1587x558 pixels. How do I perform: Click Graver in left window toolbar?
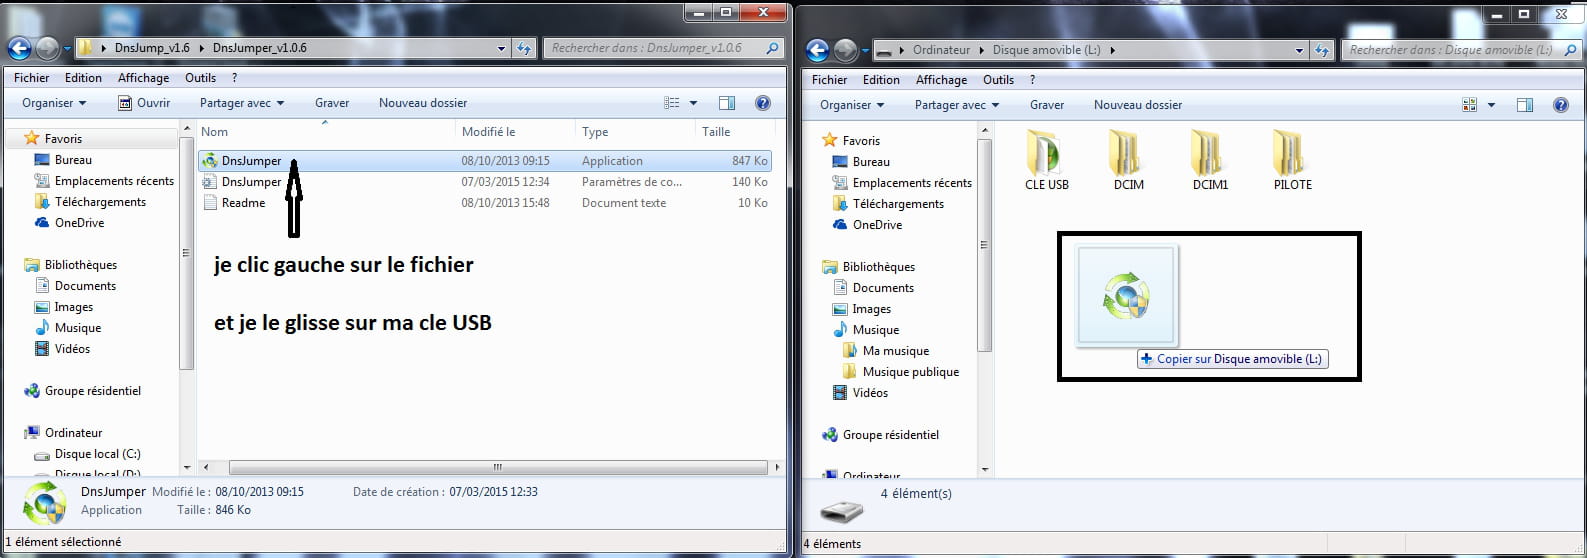click(332, 103)
